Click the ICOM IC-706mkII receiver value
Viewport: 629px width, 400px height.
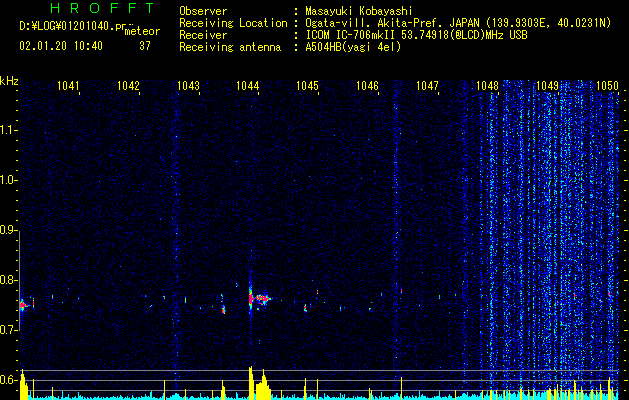tap(416, 35)
